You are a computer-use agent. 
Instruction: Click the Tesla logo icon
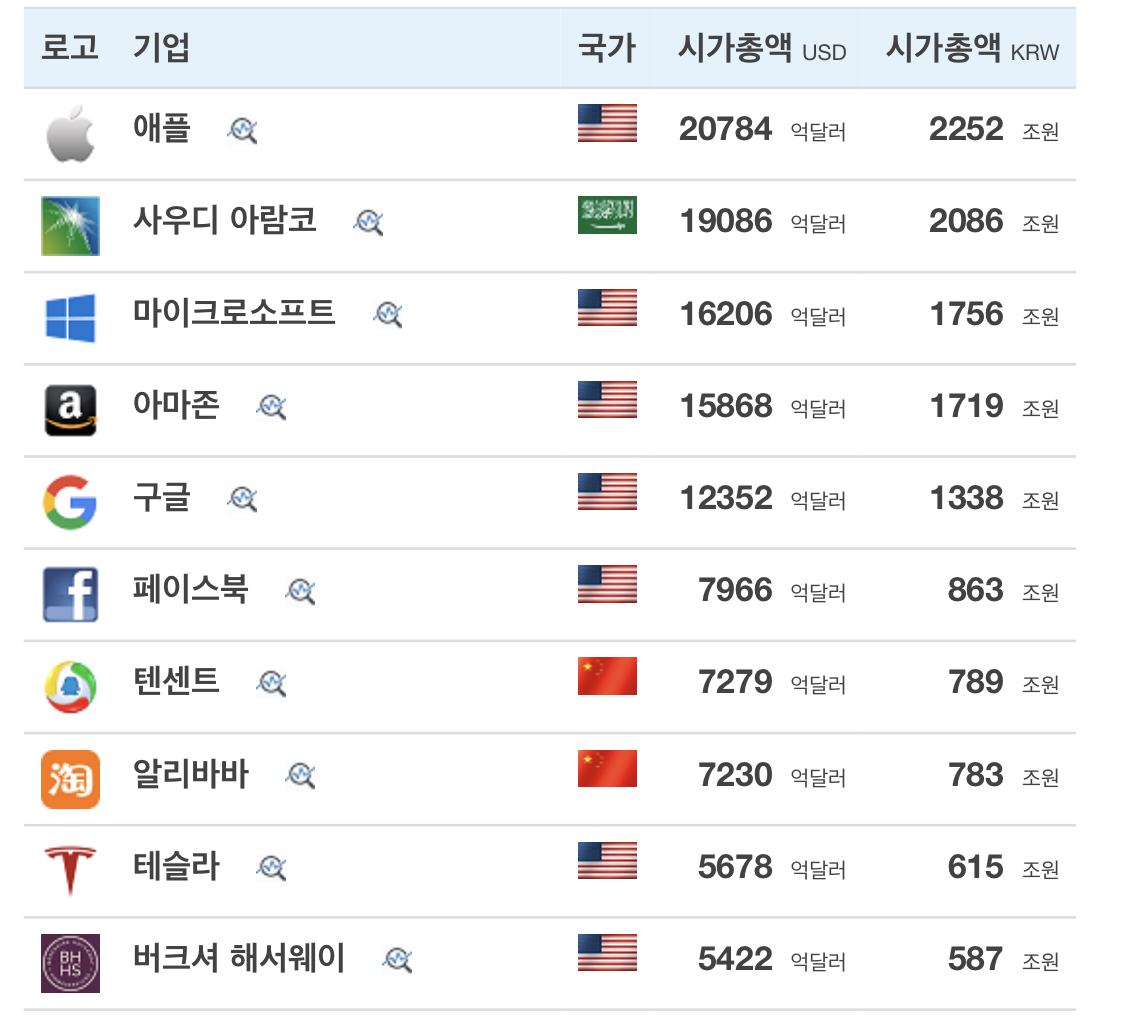coord(70,863)
